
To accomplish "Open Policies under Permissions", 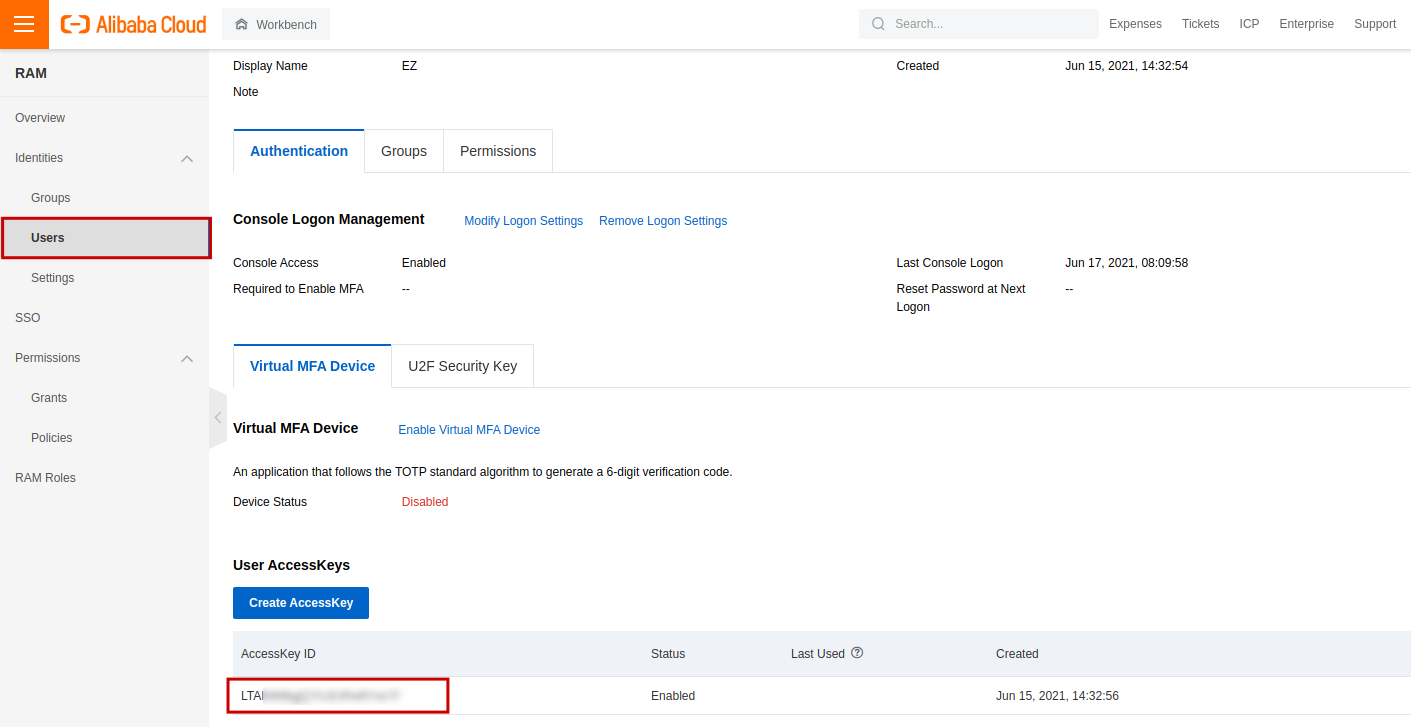I will tap(52, 438).
